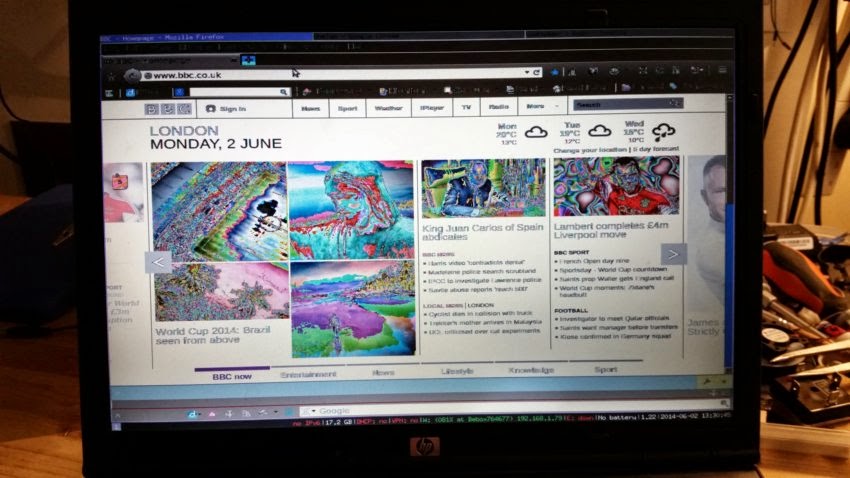
Task: Click Tuesday's cloud weather icon
Action: (x=600, y=131)
